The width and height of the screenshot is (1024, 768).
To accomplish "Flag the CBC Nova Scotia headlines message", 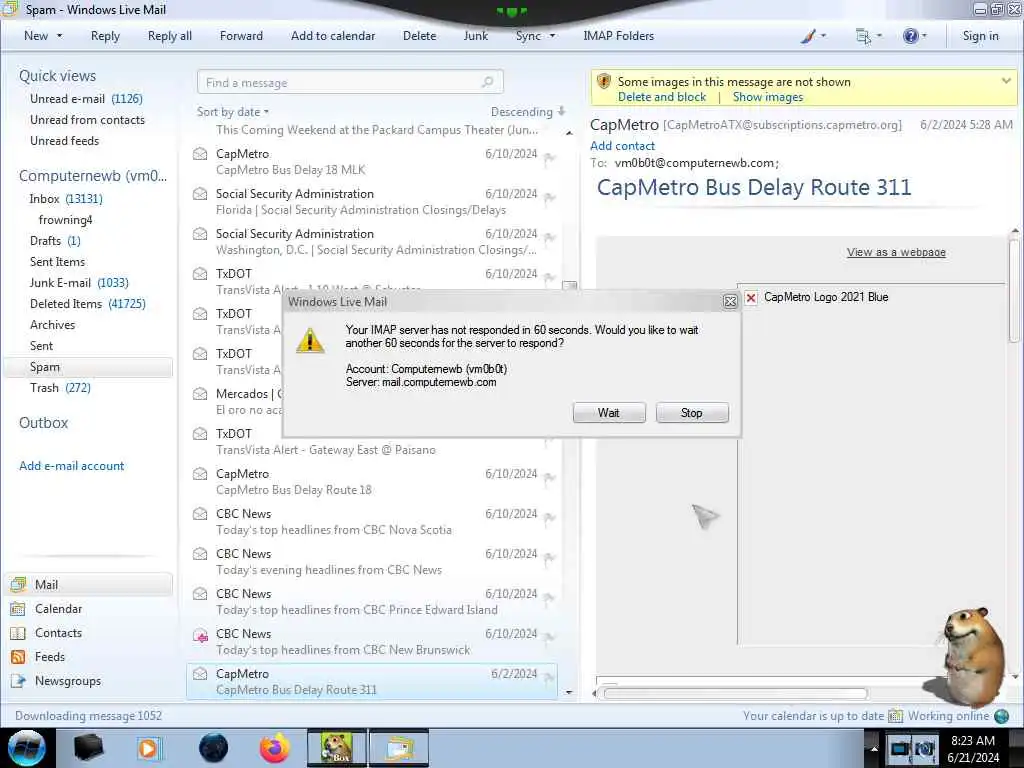I will 550,518.
